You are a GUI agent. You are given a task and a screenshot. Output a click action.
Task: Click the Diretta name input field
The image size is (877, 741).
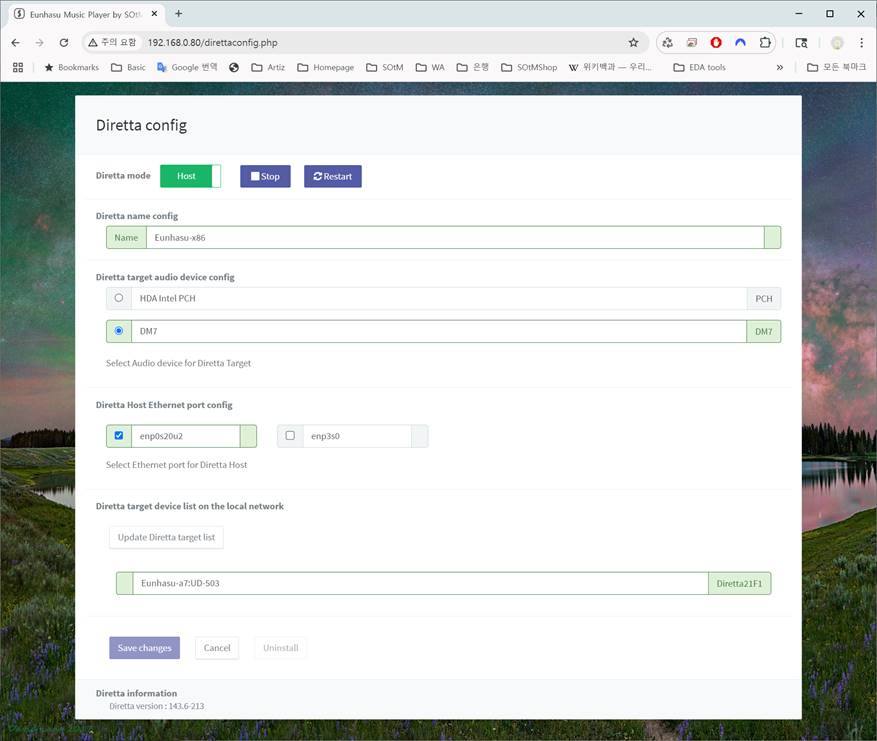click(x=454, y=237)
